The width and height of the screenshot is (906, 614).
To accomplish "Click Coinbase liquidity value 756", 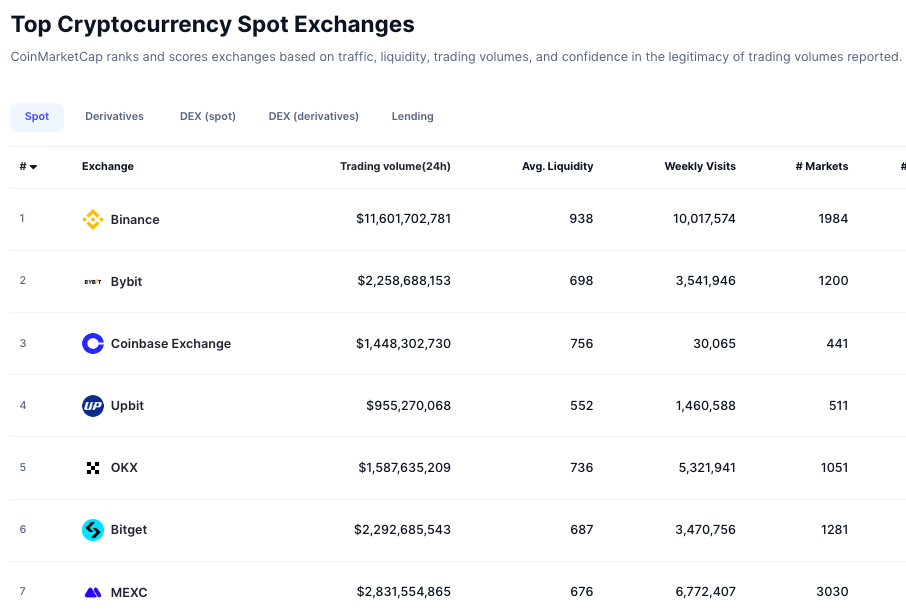I will click(582, 344).
